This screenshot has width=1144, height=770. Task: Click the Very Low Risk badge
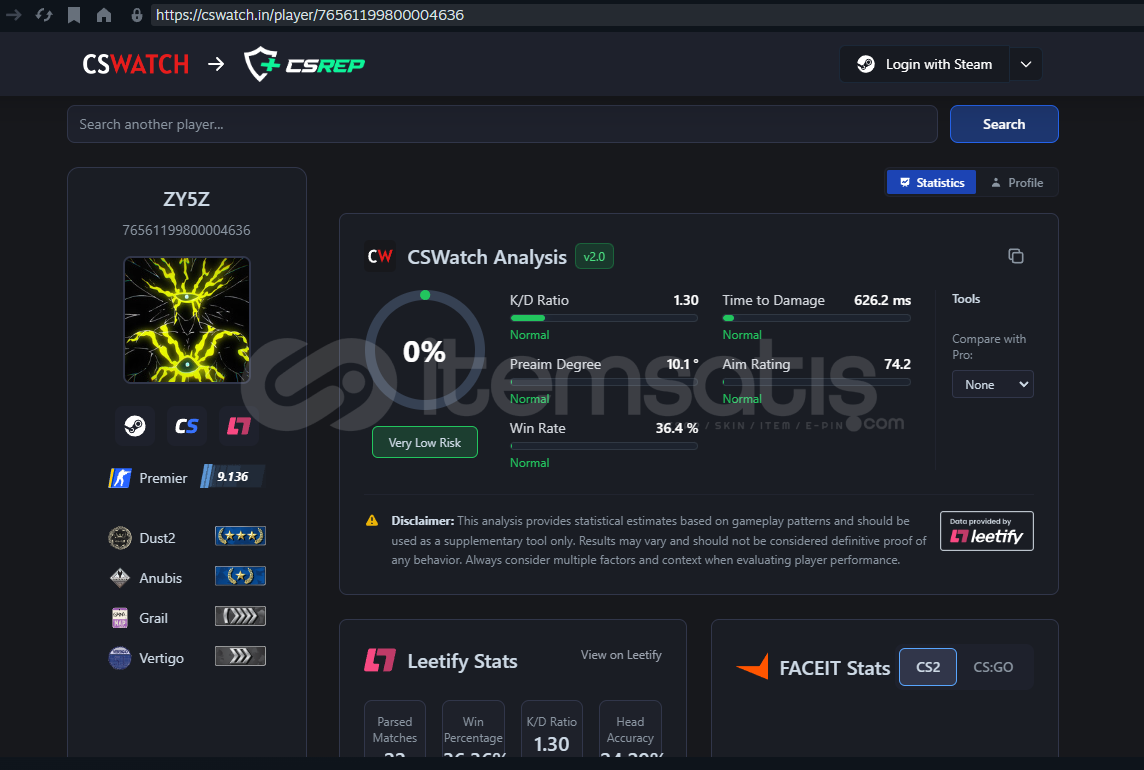(x=425, y=442)
